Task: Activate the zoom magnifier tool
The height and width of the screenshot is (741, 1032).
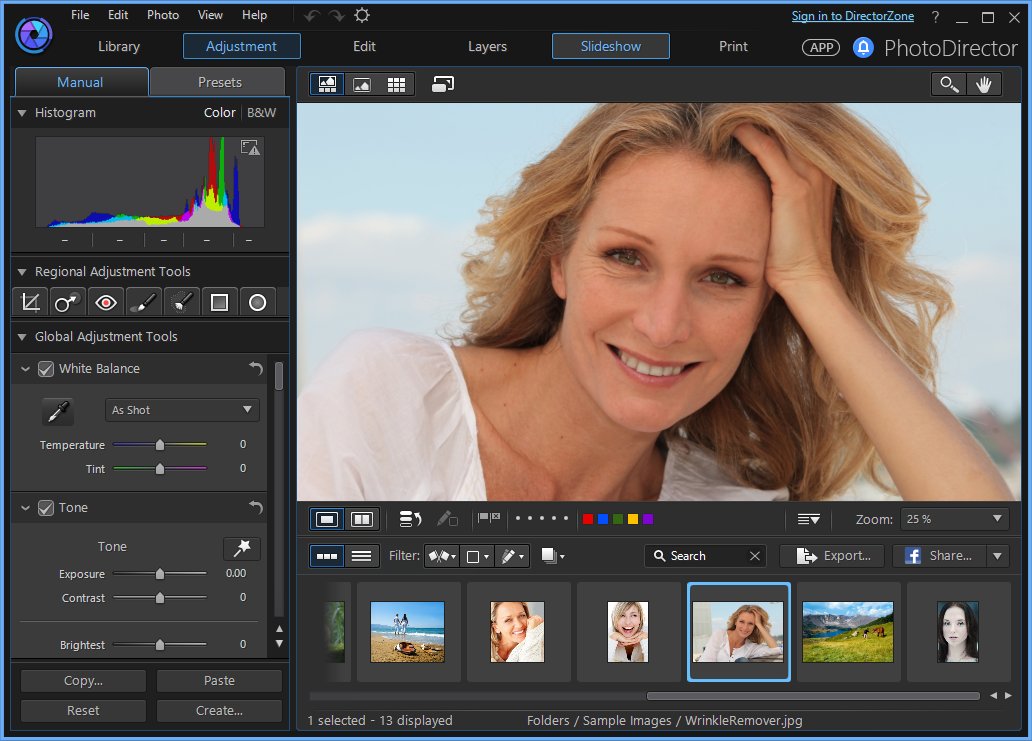Action: tap(949, 84)
